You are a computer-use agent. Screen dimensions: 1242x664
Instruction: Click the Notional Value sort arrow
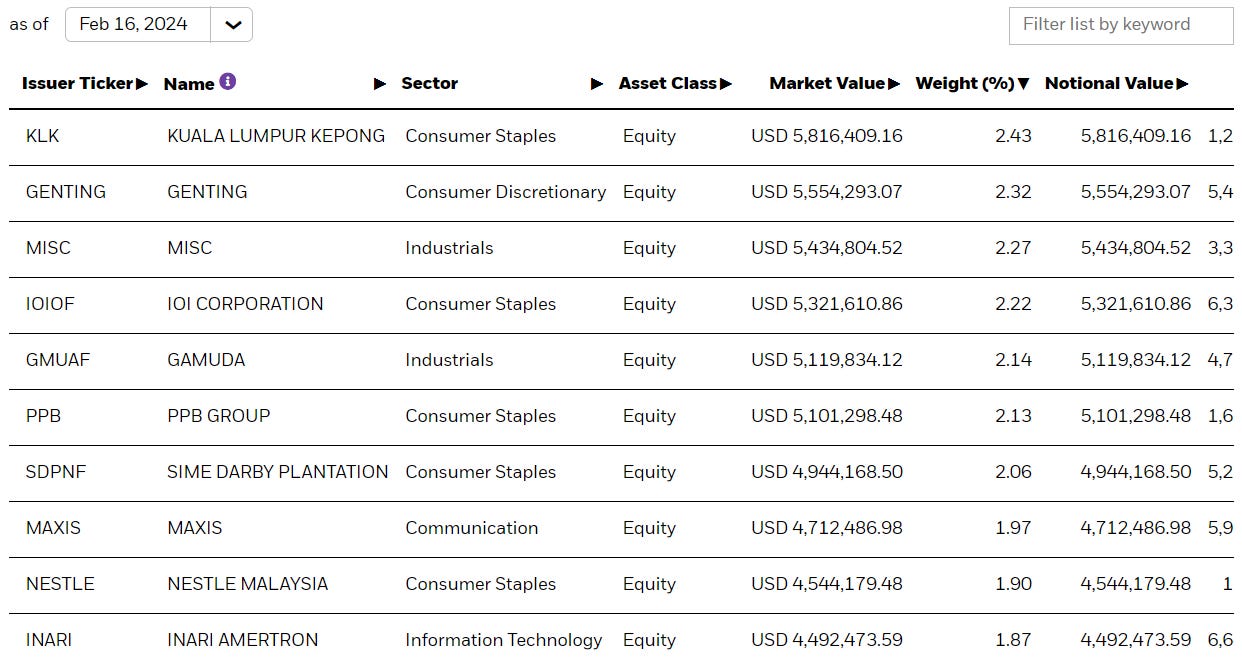click(x=1183, y=84)
